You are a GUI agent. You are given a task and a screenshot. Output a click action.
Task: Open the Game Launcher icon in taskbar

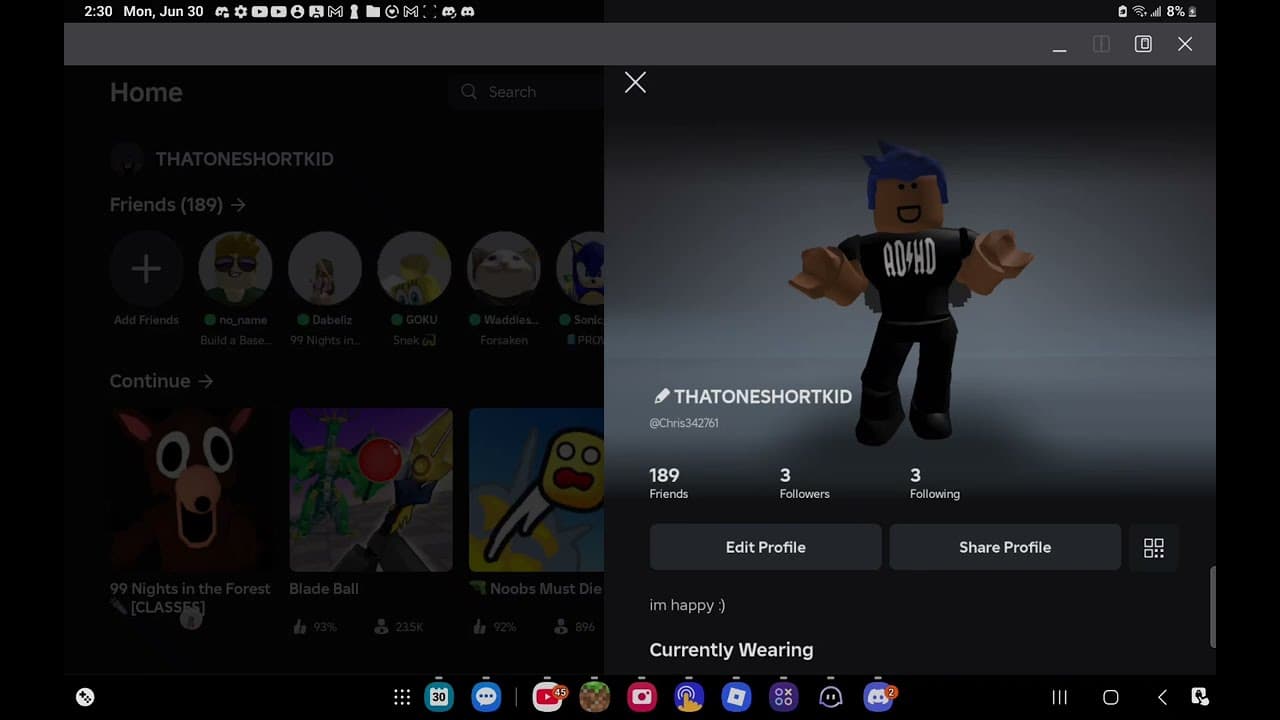click(x=784, y=697)
